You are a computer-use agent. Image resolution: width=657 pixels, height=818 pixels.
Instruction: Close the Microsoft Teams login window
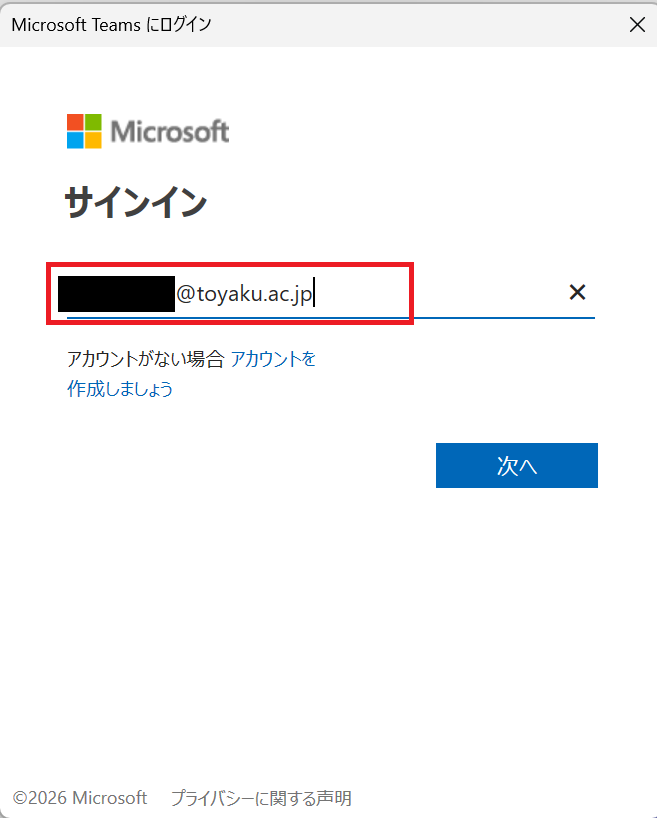tap(637, 25)
